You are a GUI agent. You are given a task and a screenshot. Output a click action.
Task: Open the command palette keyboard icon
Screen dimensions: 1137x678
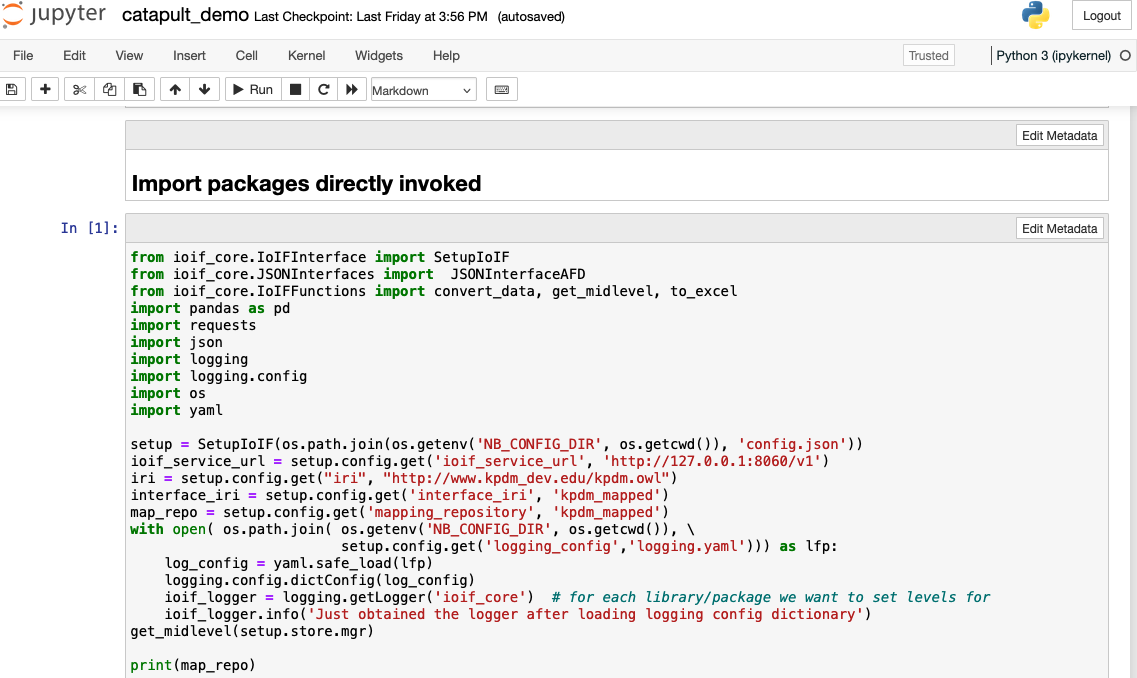502,90
